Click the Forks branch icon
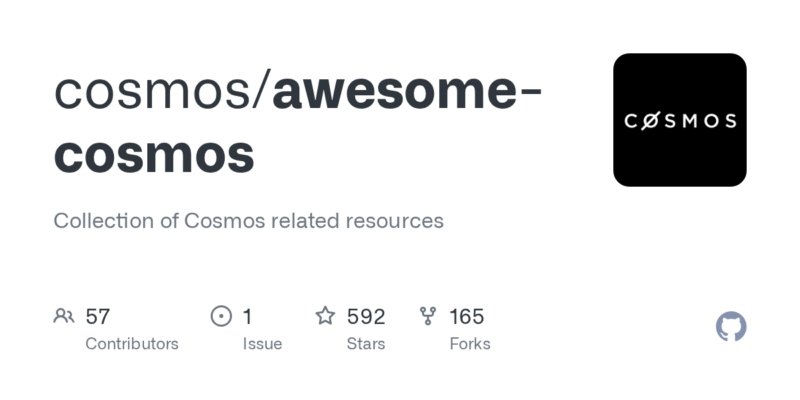This screenshot has width=800, height=400. click(x=428, y=316)
